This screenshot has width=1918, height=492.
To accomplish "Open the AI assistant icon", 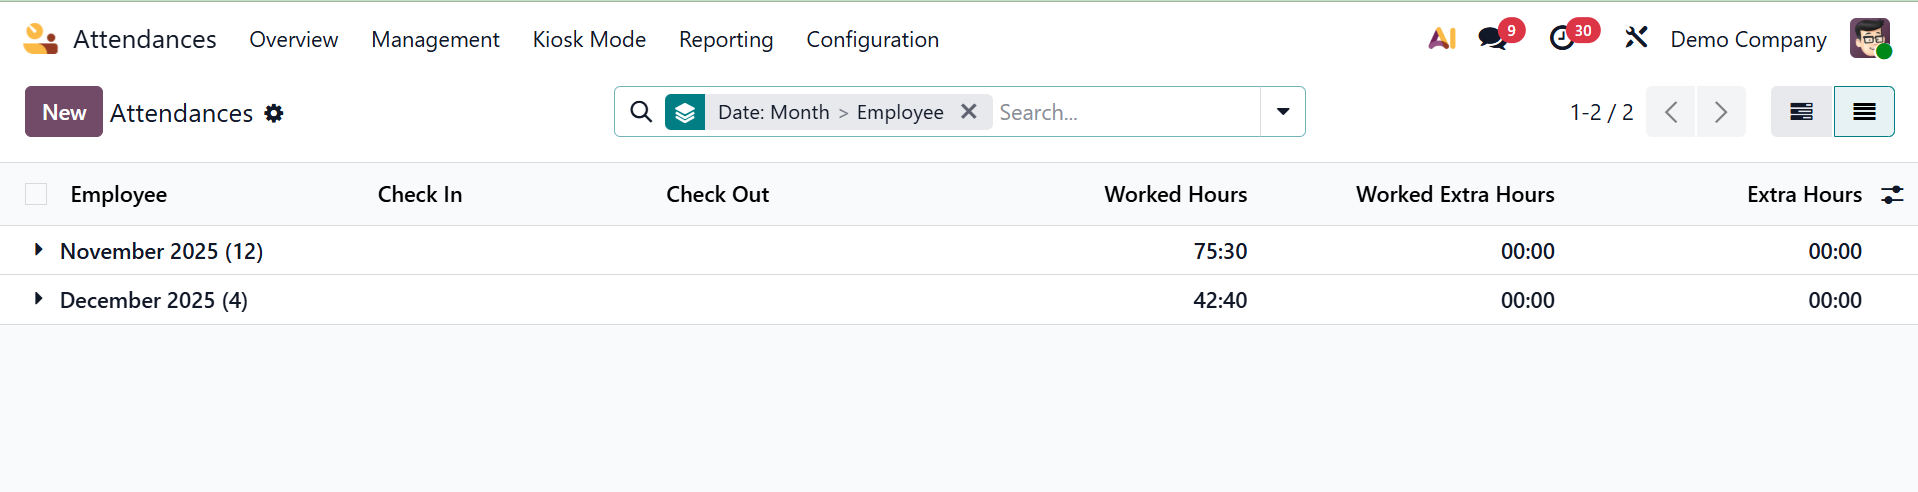I will click(x=1441, y=39).
